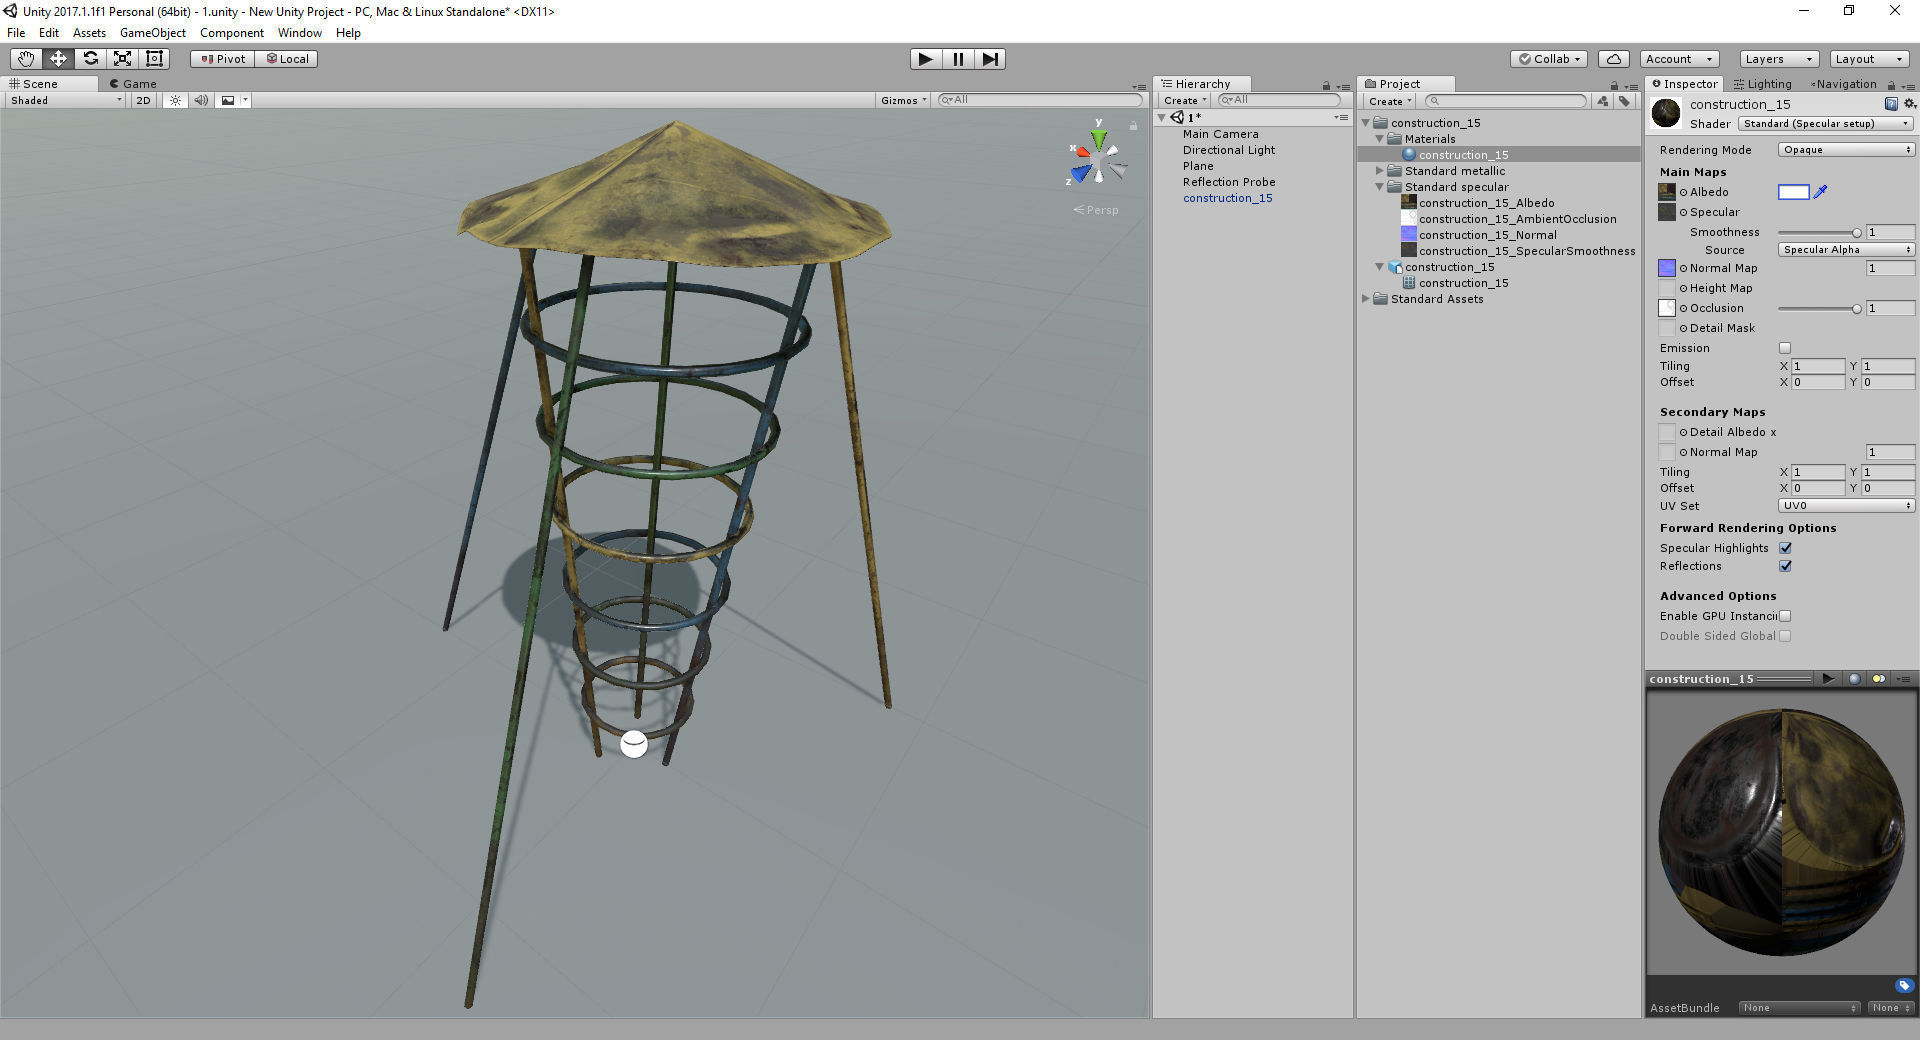Screen dimensions: 1920x1040
Task: Switch to the Navigation tab
Action: [x=1844, y=84]
